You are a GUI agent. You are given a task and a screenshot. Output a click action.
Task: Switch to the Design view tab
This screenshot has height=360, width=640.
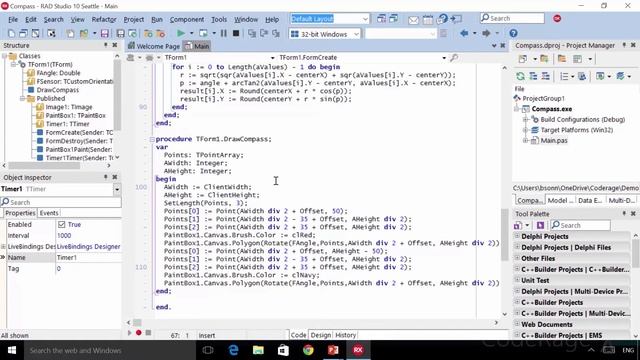321,335
